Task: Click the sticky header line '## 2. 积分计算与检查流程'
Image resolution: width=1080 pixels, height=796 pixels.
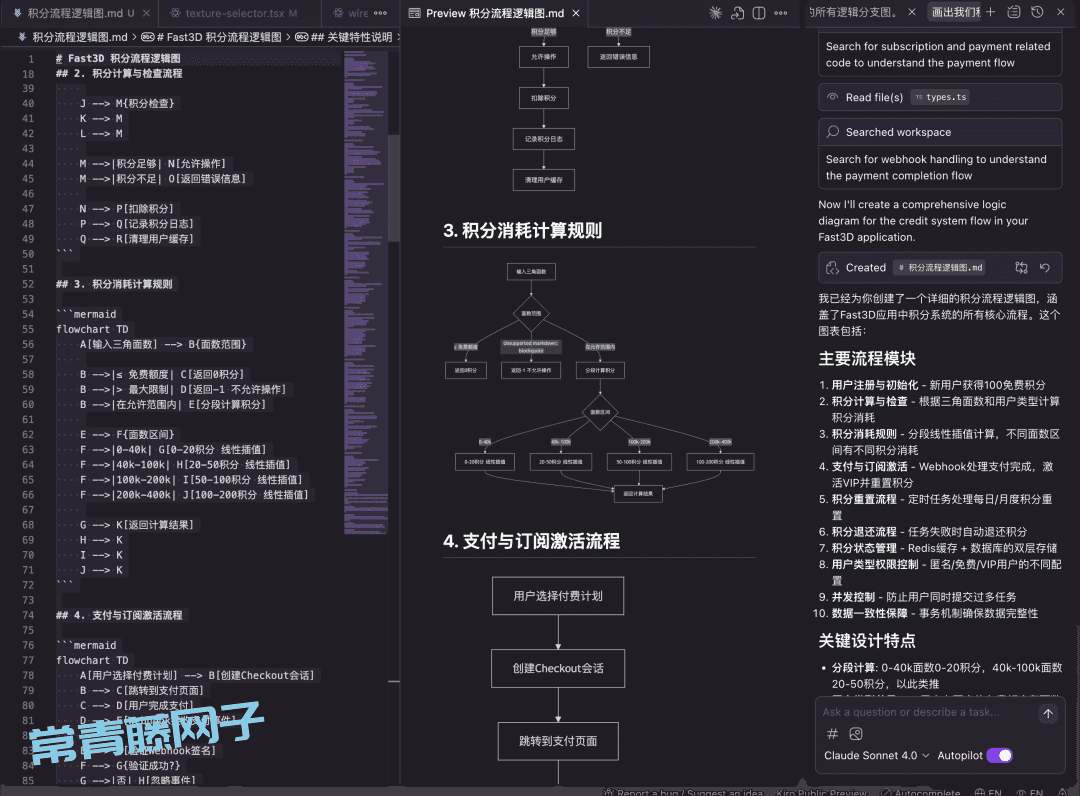Action: tap(119, 74)
